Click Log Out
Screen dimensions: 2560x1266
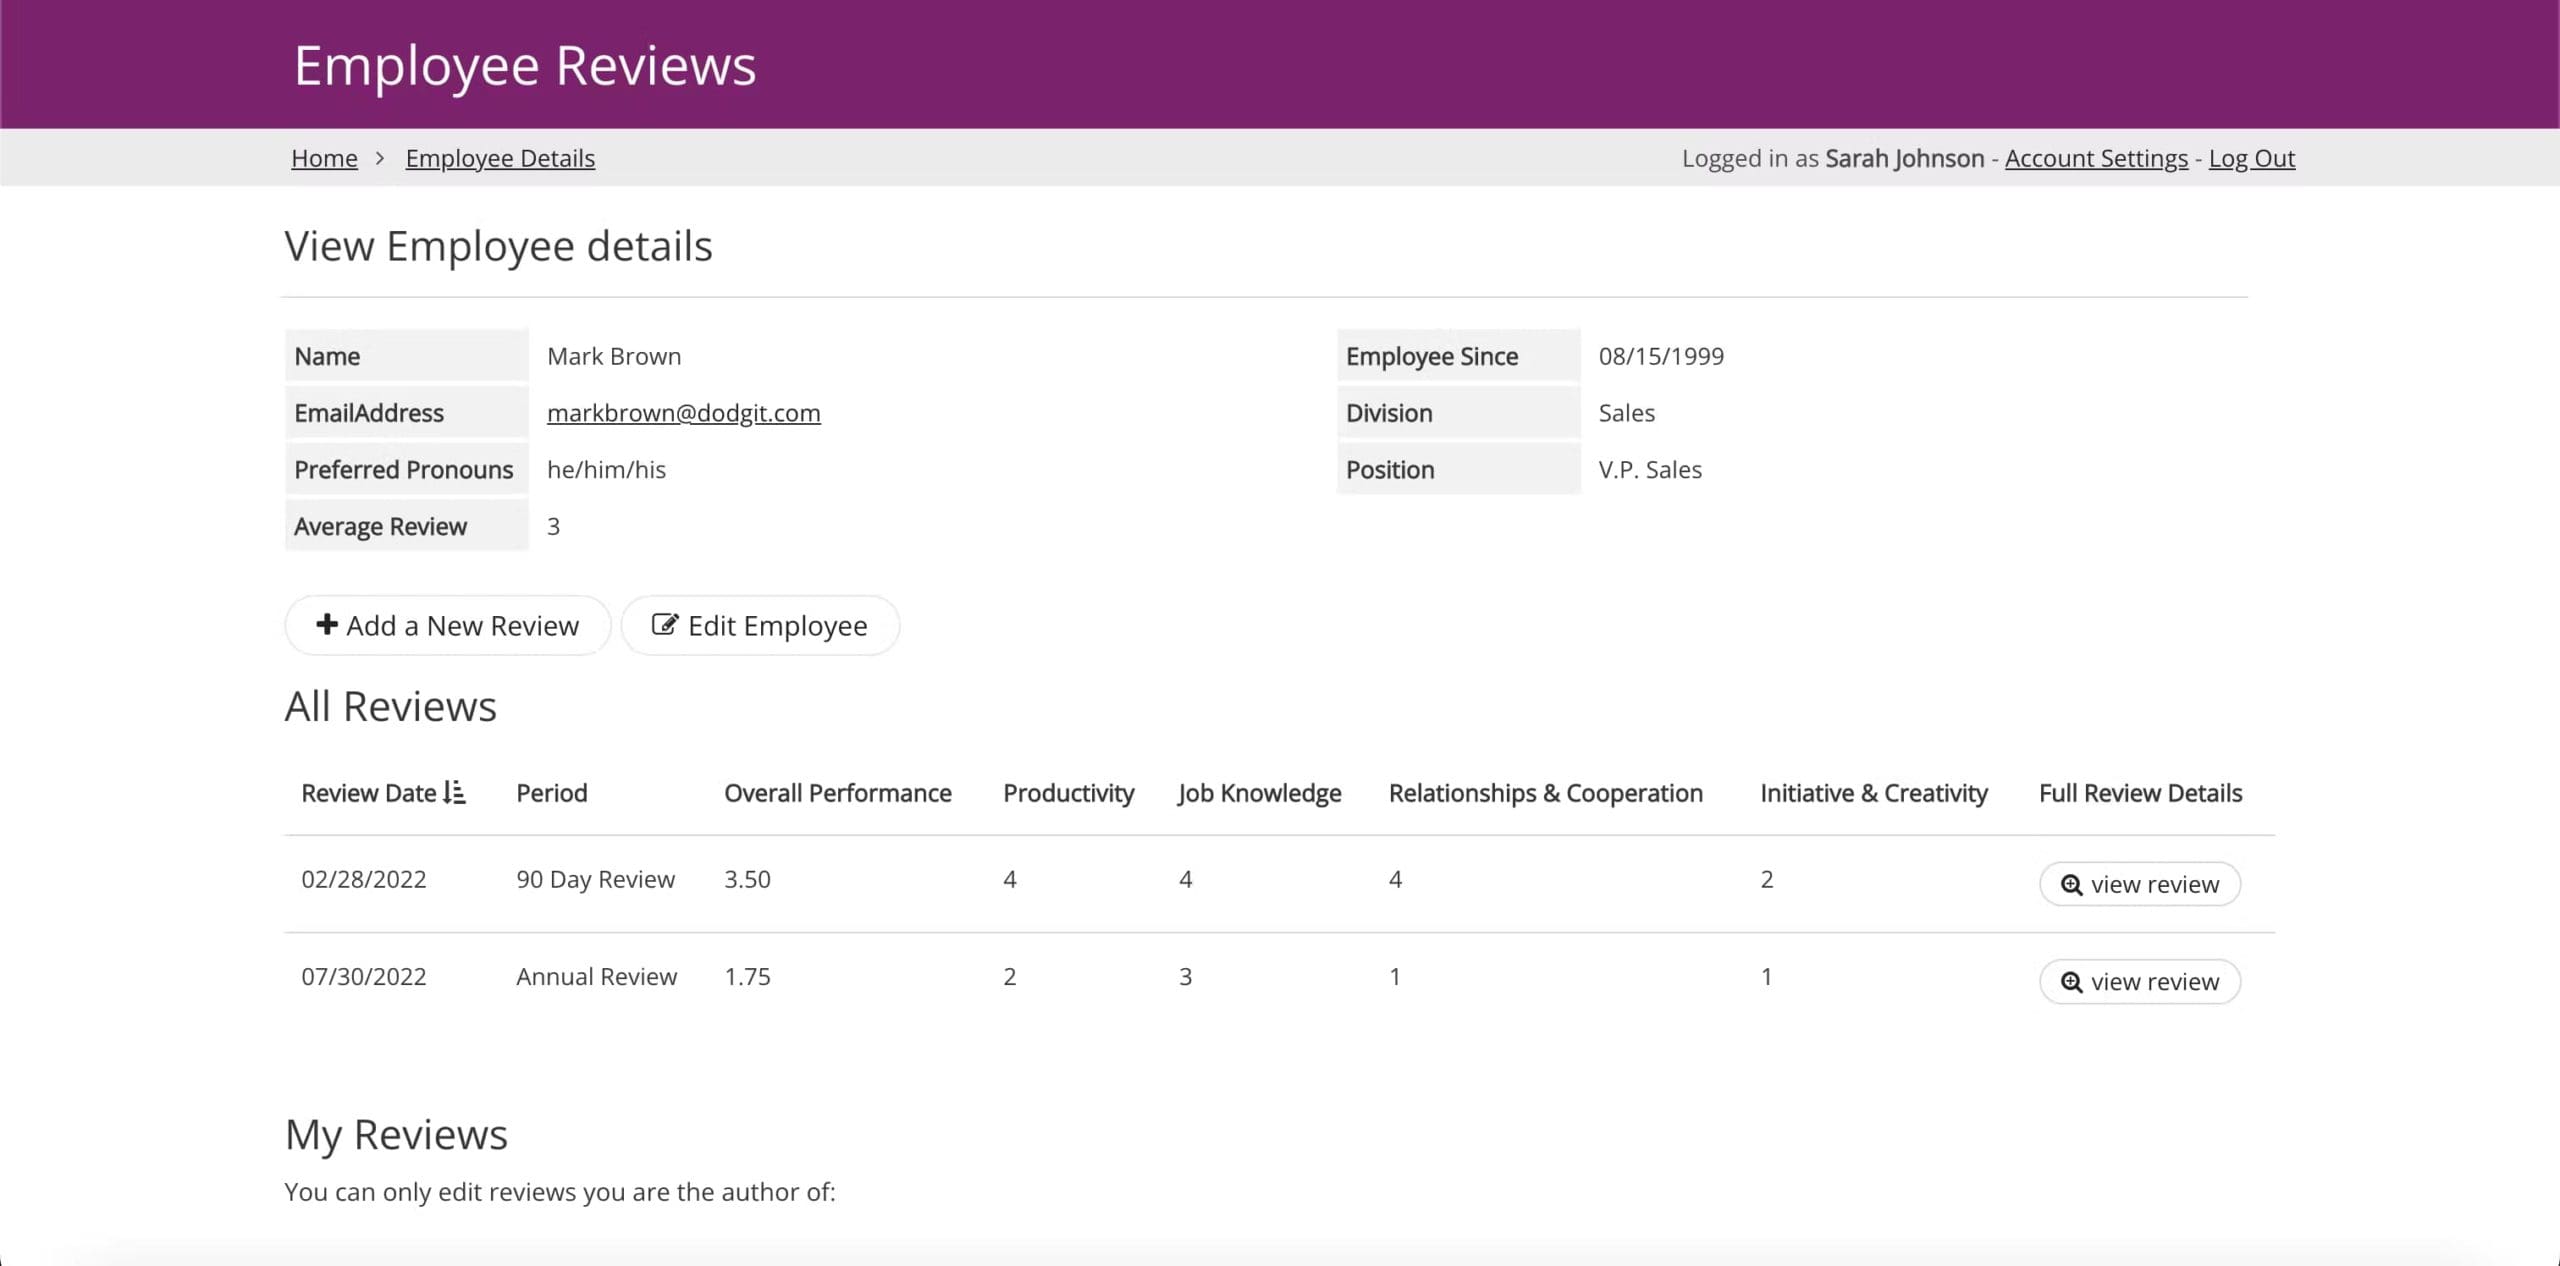pyautogui.click(x=2252, y=158)
